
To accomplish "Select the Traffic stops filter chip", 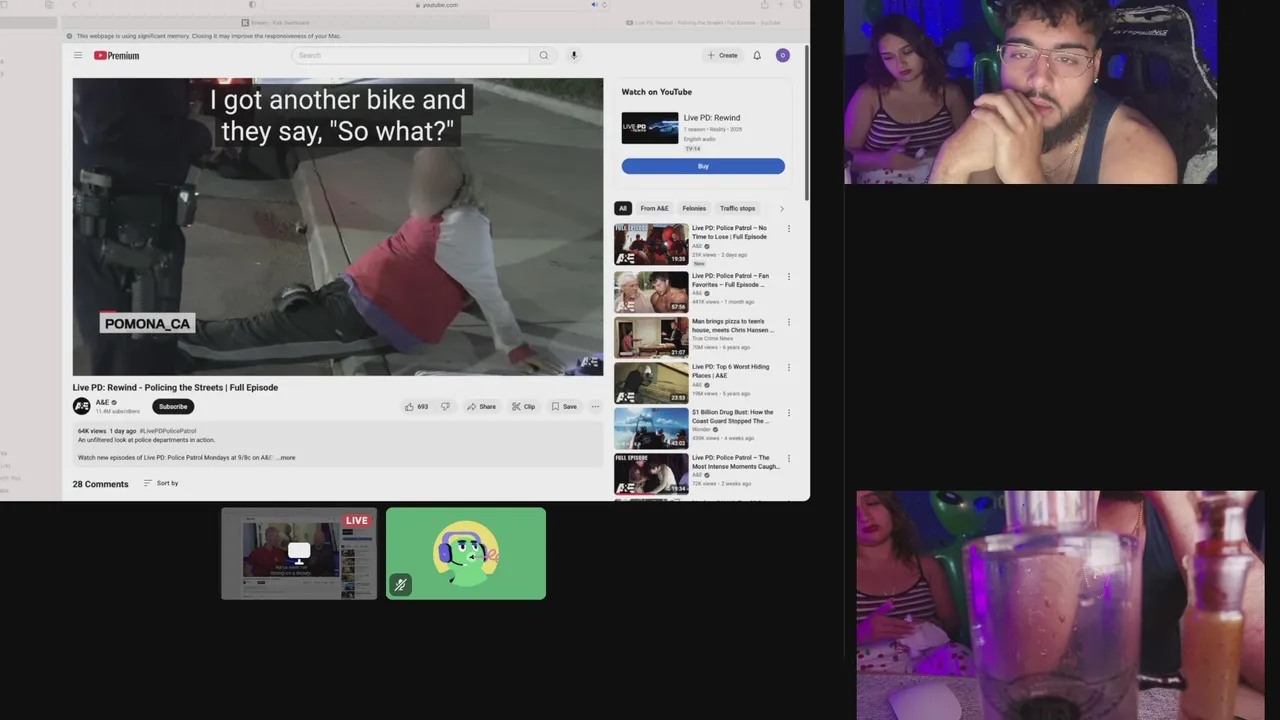I will [738, 208].
